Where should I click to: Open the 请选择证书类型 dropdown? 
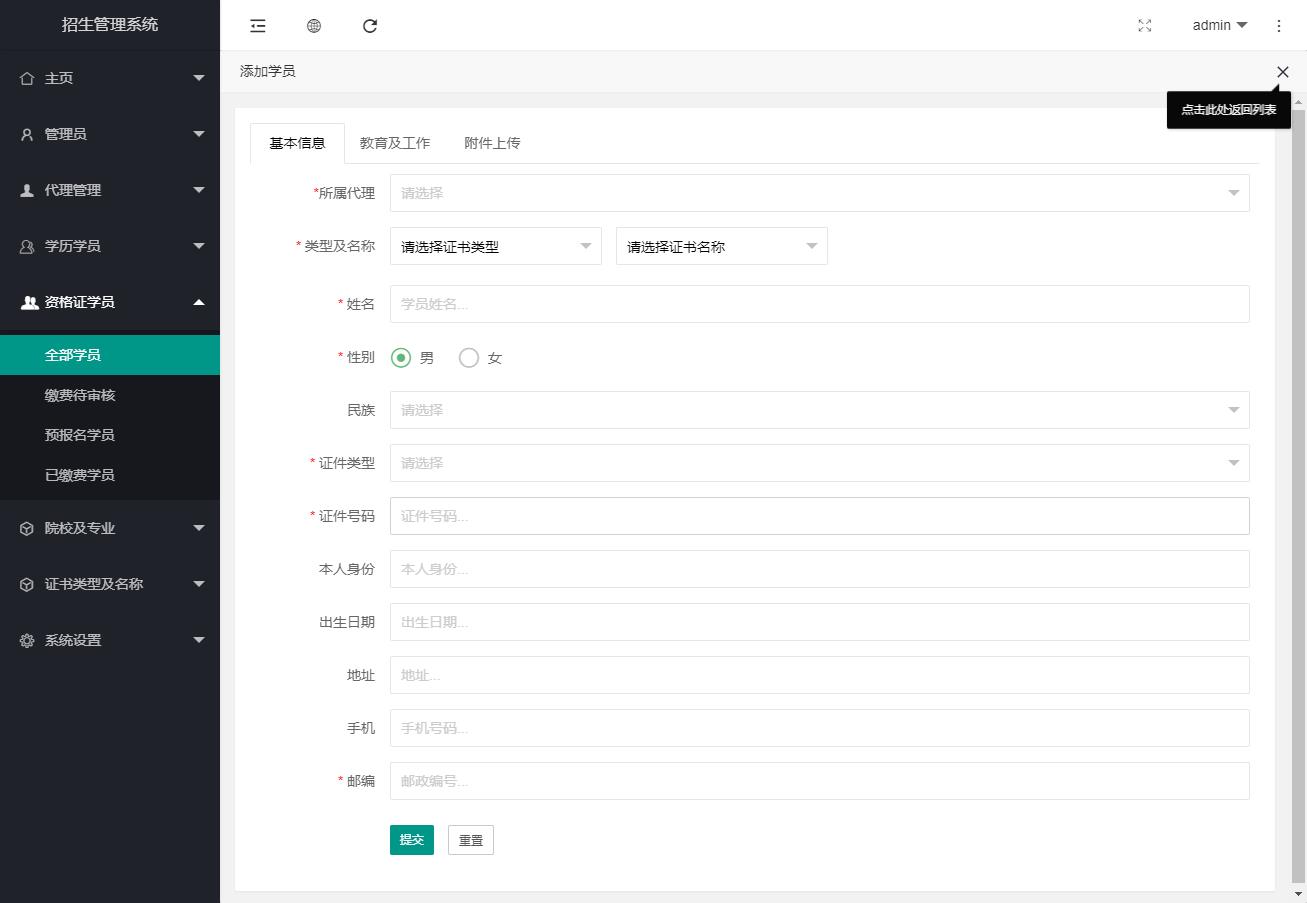click(x=495, y=246)
